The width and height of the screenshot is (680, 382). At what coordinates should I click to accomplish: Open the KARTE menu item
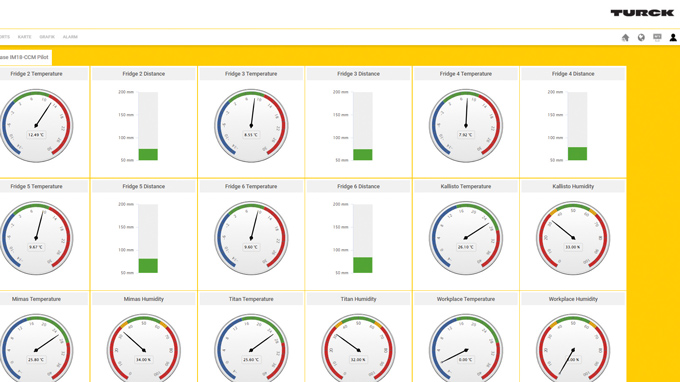(x=25, y=37)
